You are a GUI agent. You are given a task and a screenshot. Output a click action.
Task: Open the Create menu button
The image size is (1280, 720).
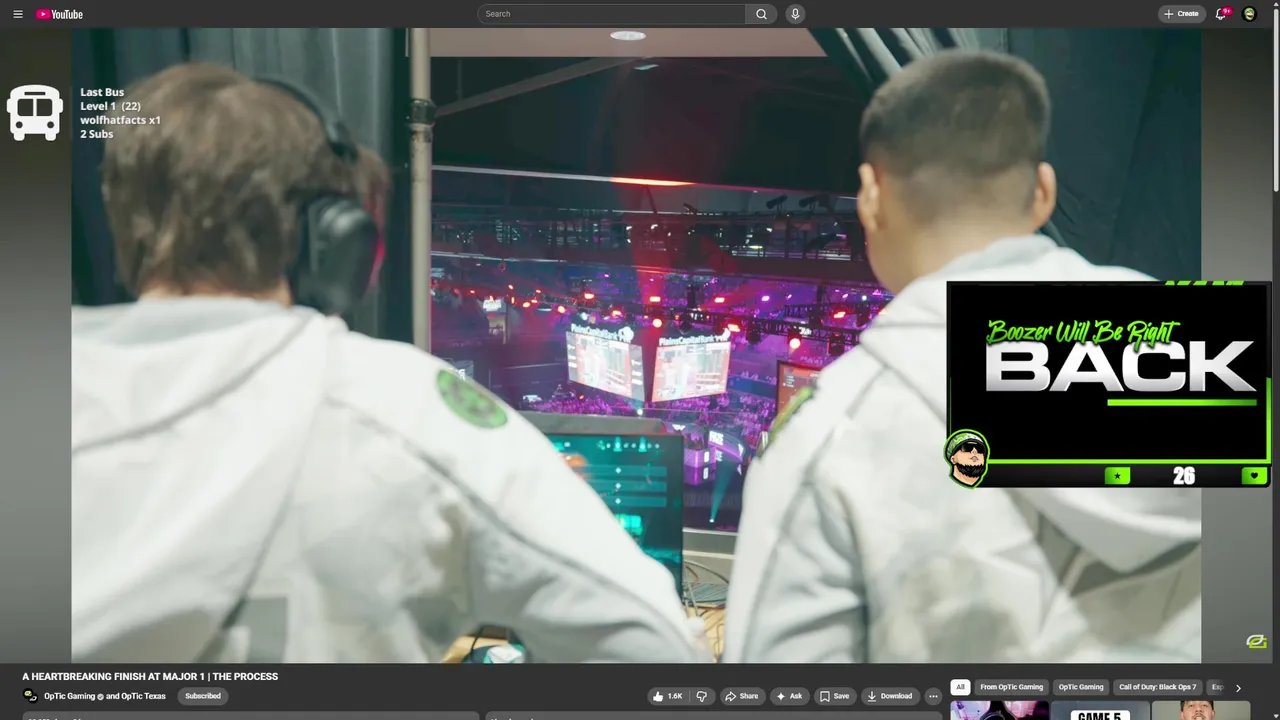[x=1181, y=14]
